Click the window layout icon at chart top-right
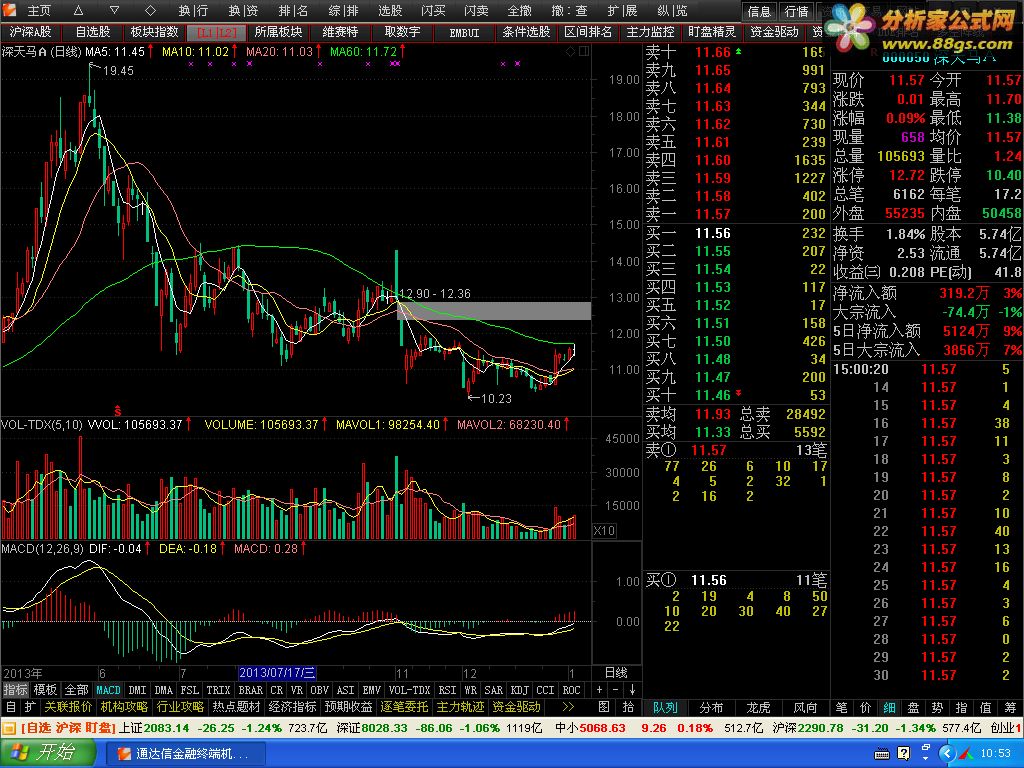The height and width of the screenshot is (768, 1024). point(584,51)
